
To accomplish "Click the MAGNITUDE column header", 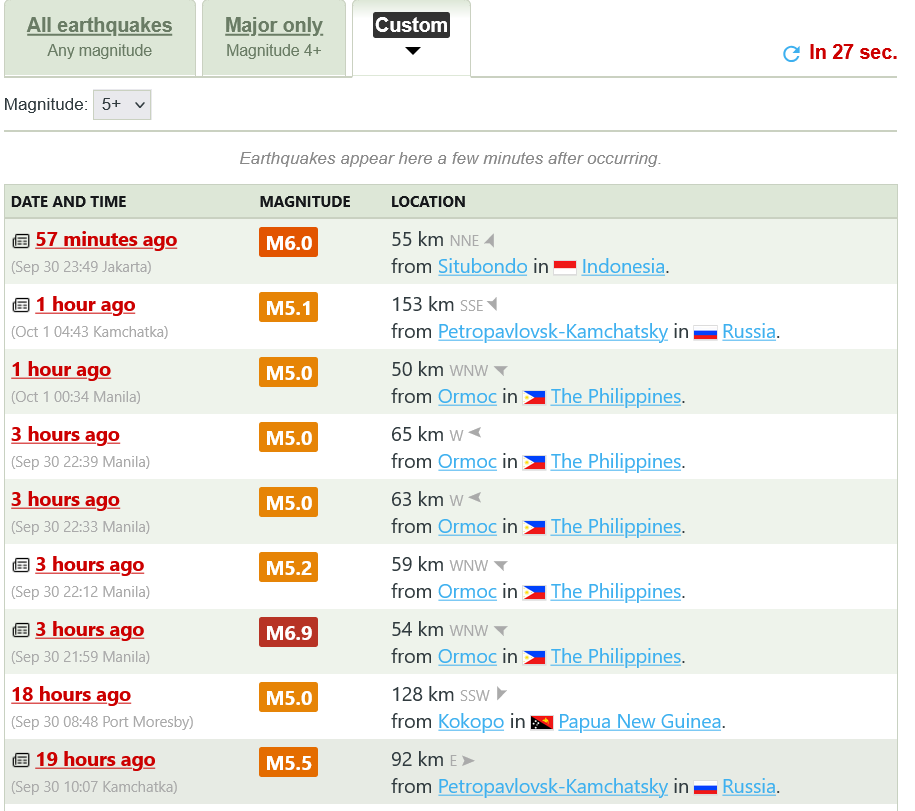I will pos(305,202).
